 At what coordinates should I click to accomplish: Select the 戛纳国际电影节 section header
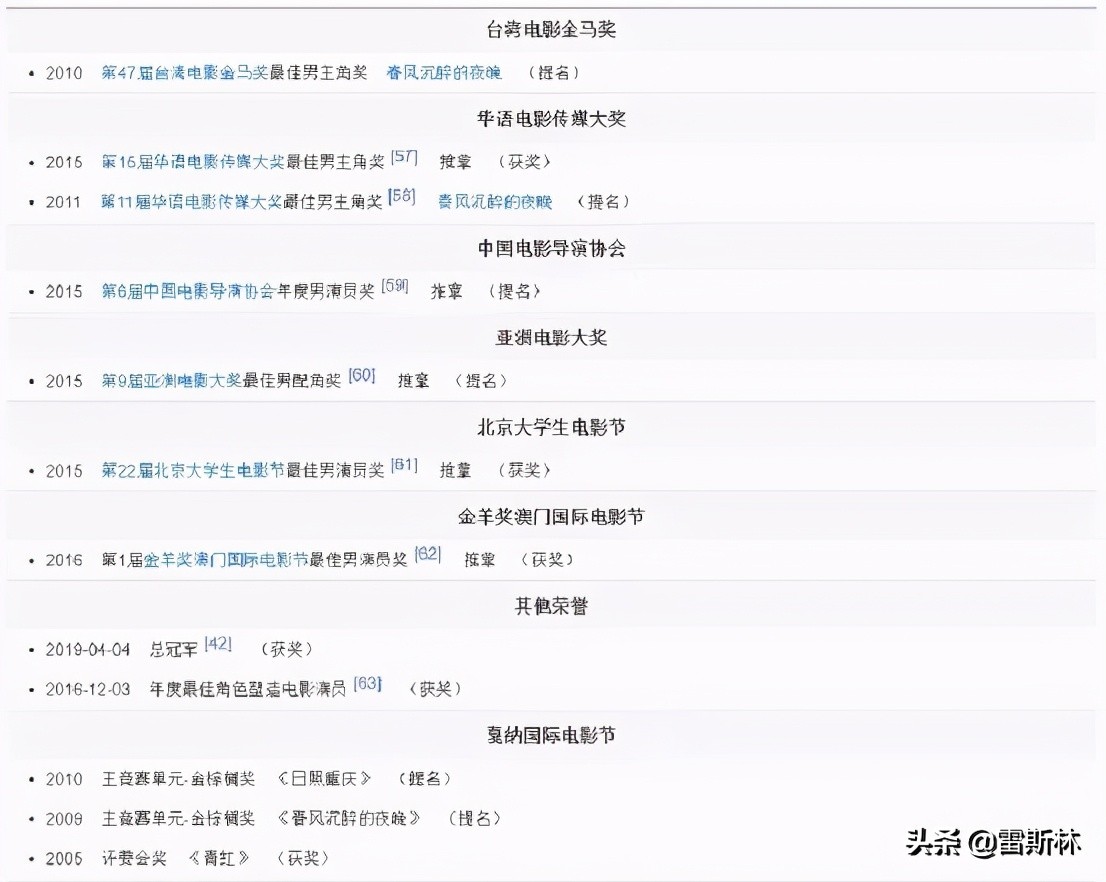(552, 734)
